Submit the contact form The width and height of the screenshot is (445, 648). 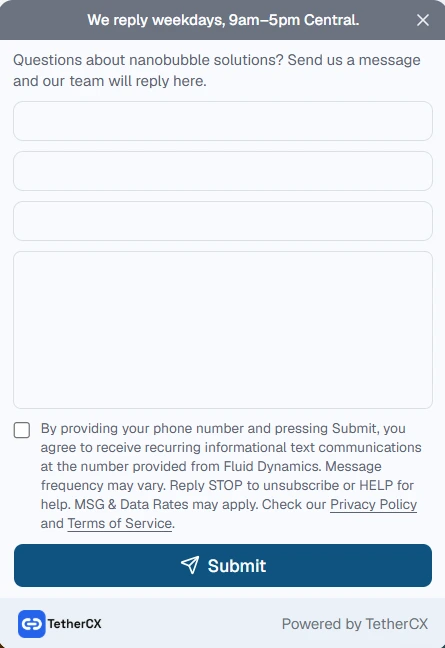tap(223, 565)
